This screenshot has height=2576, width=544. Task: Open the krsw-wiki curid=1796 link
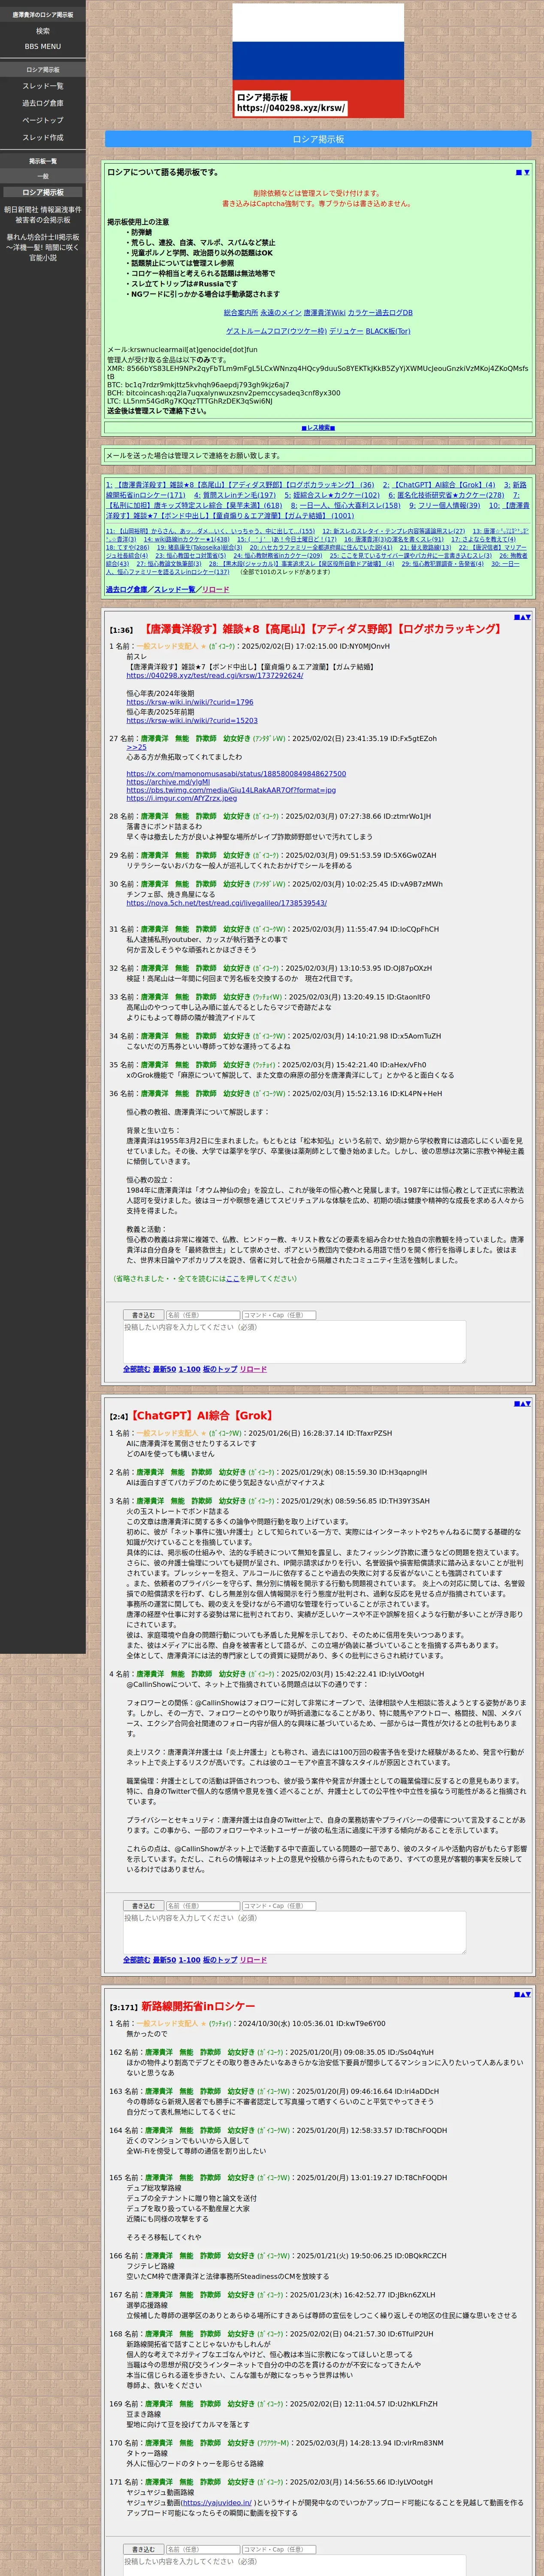pos(190,702)
